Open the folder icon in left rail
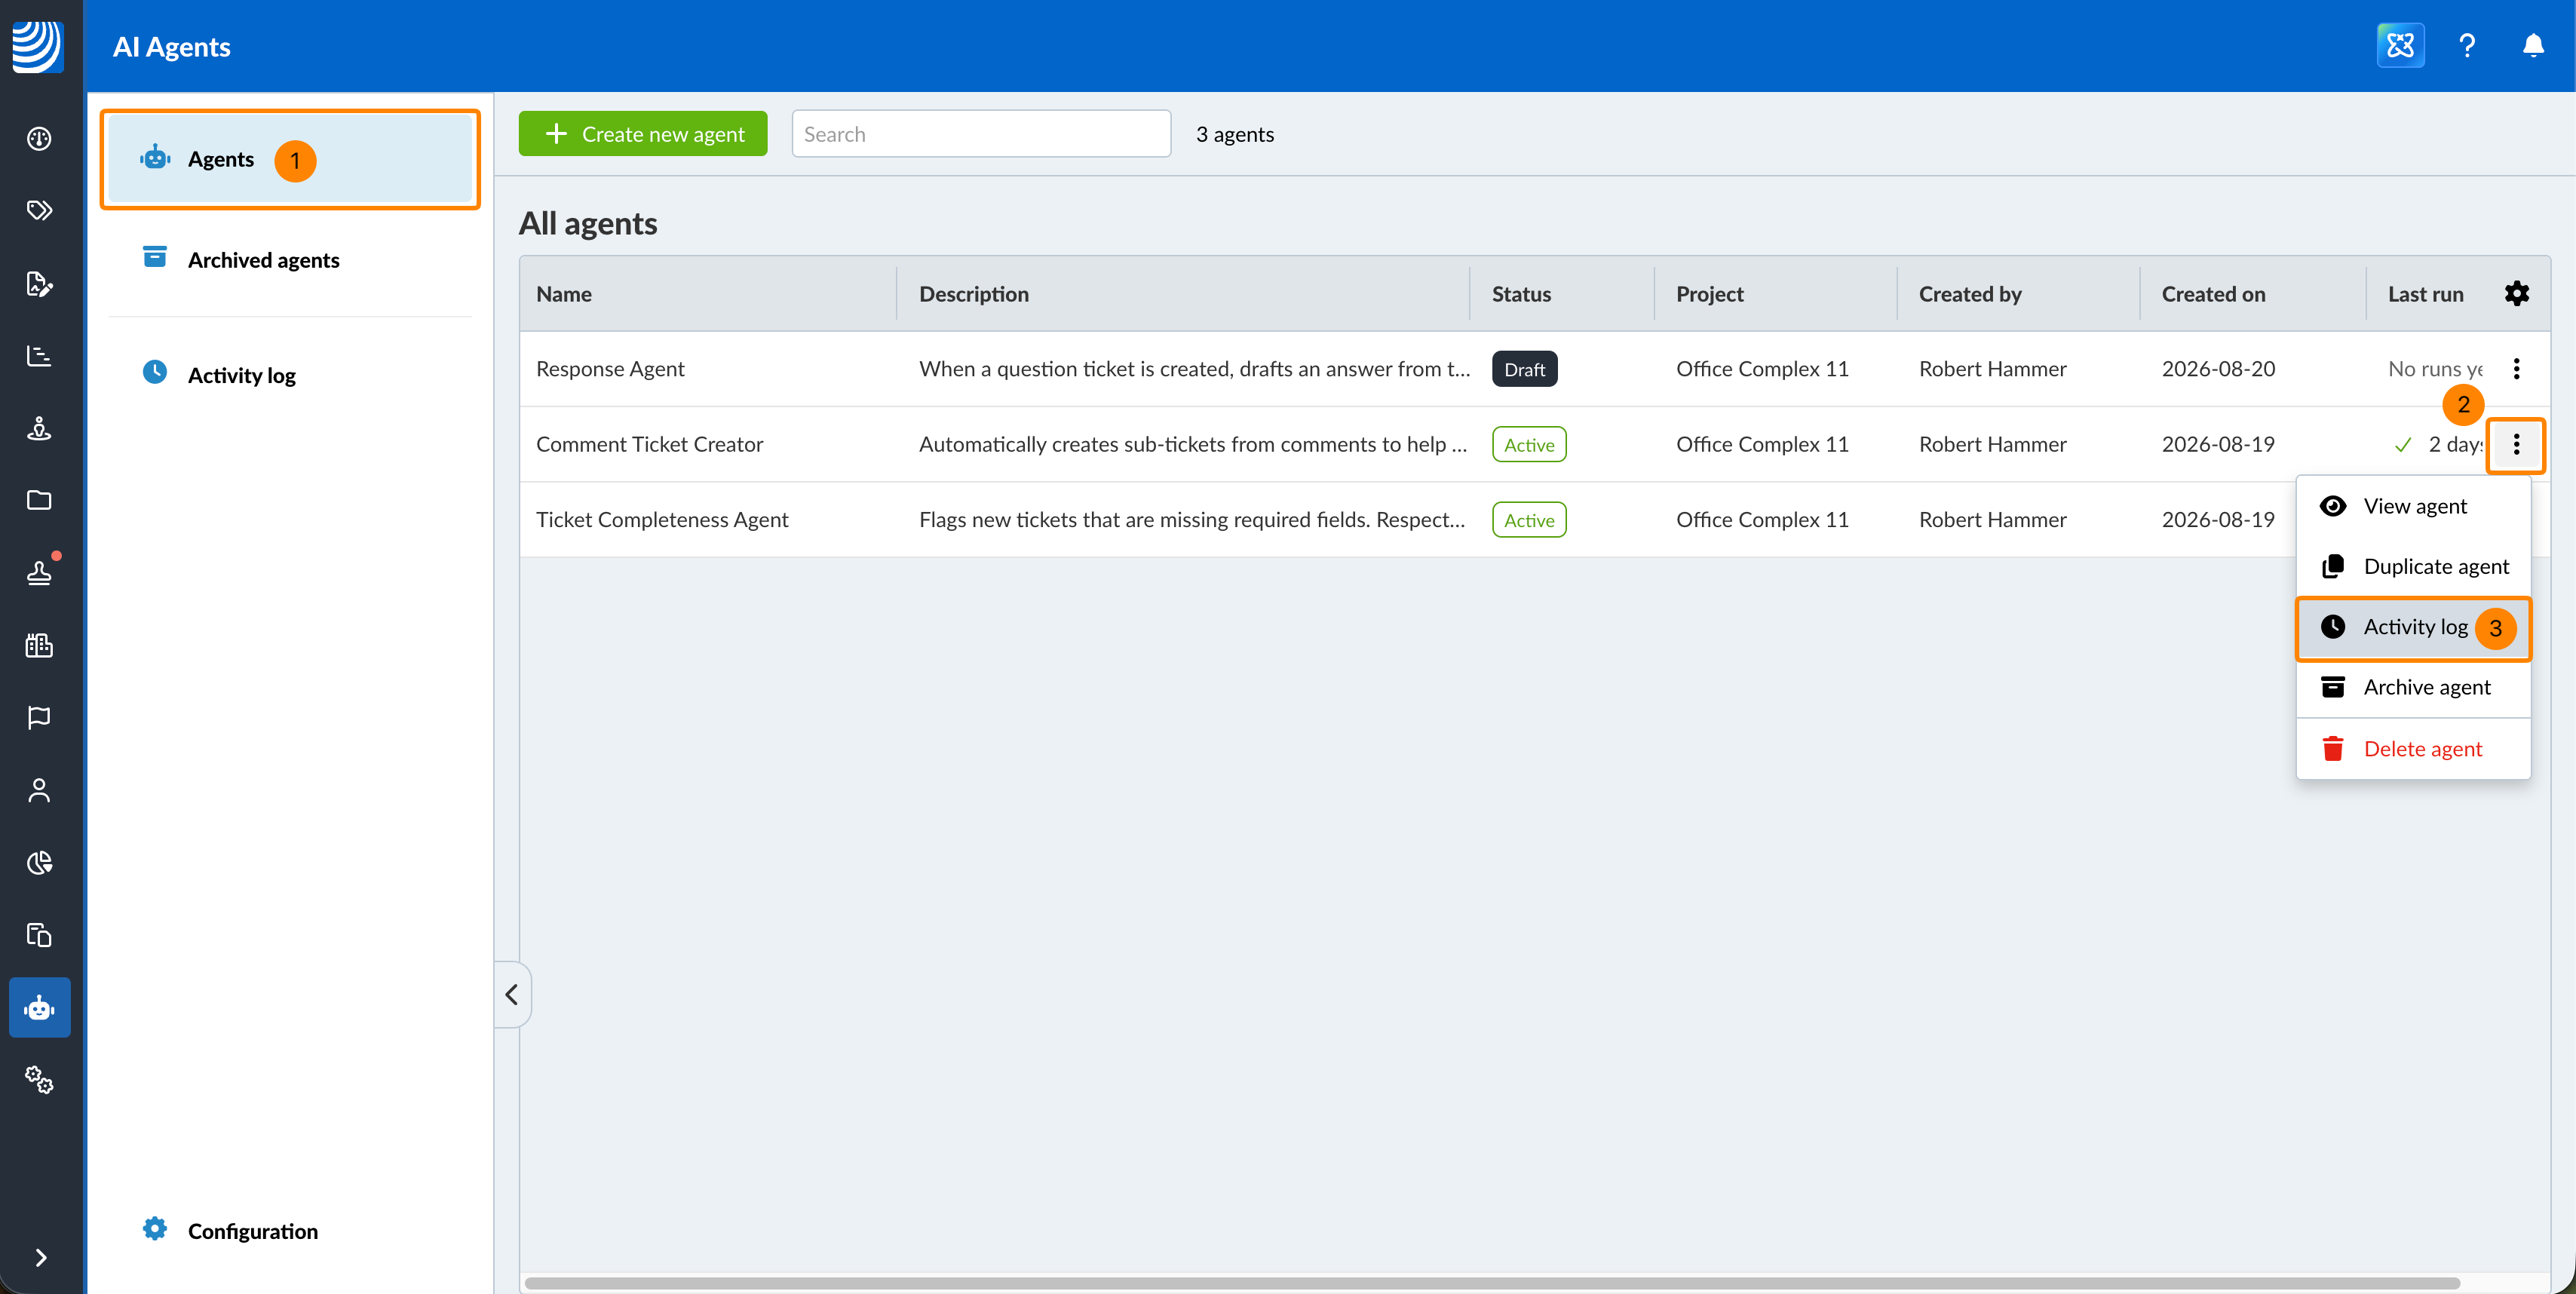Screen dimensions: 2576x1294 (x=39, y=500)
